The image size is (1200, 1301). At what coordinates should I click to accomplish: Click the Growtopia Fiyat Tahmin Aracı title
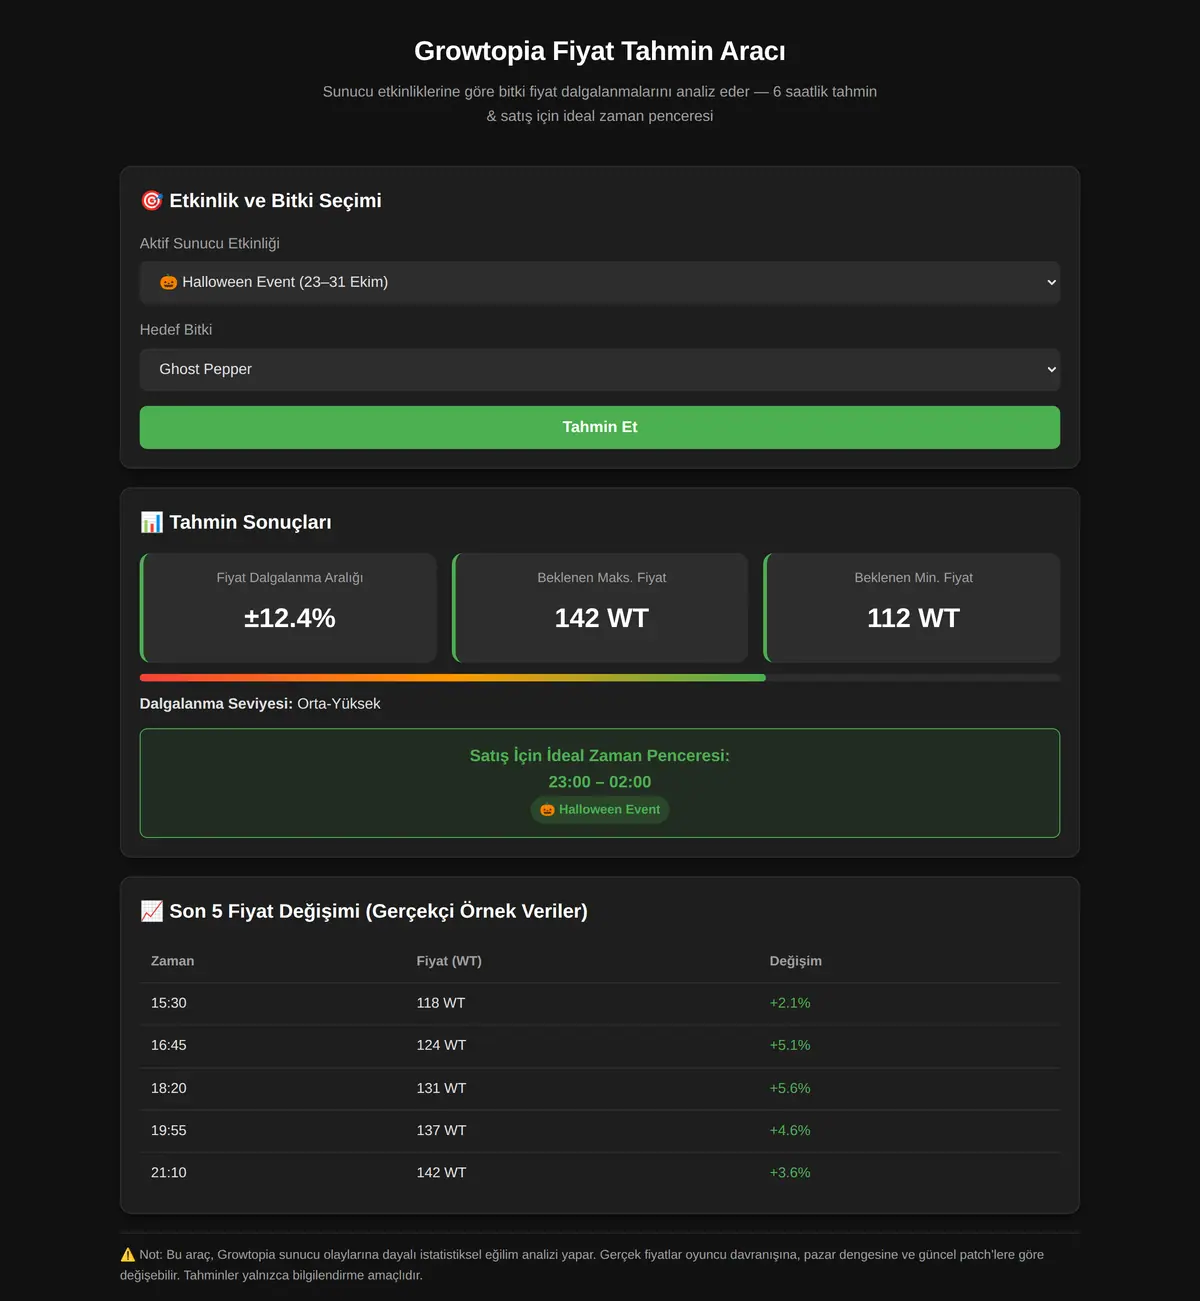(x=600, y=51)
